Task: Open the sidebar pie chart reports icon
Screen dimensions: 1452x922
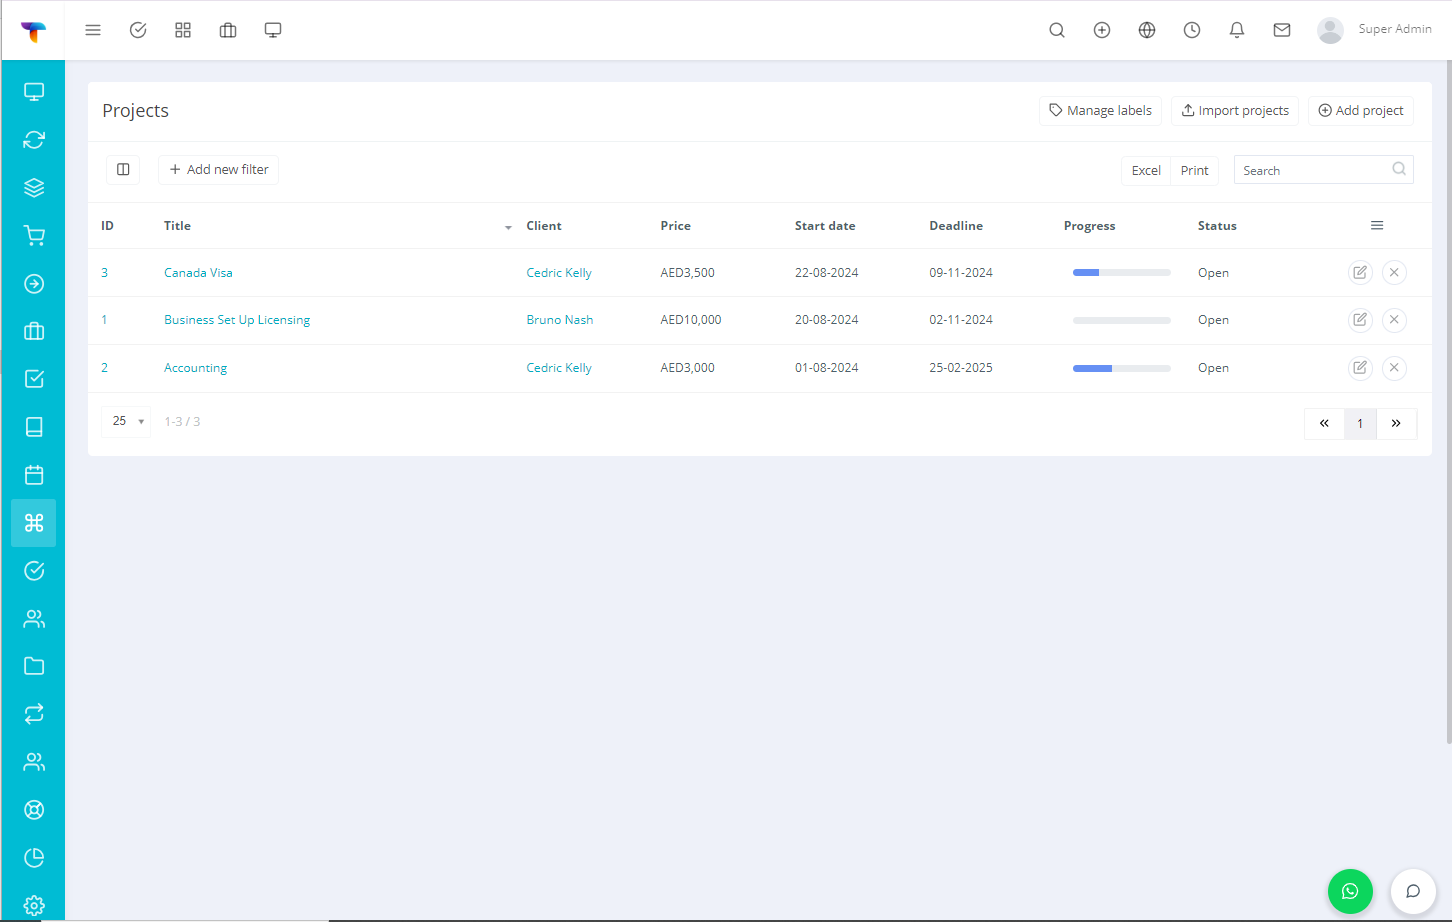Action: [34, 858]
